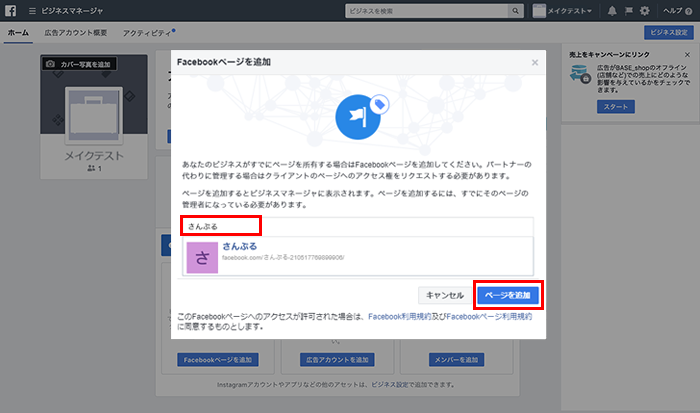This screenshot has width=700, height=413.
Task: Open the ビジネス設定 link in footer text
Action: pos(390,384)
